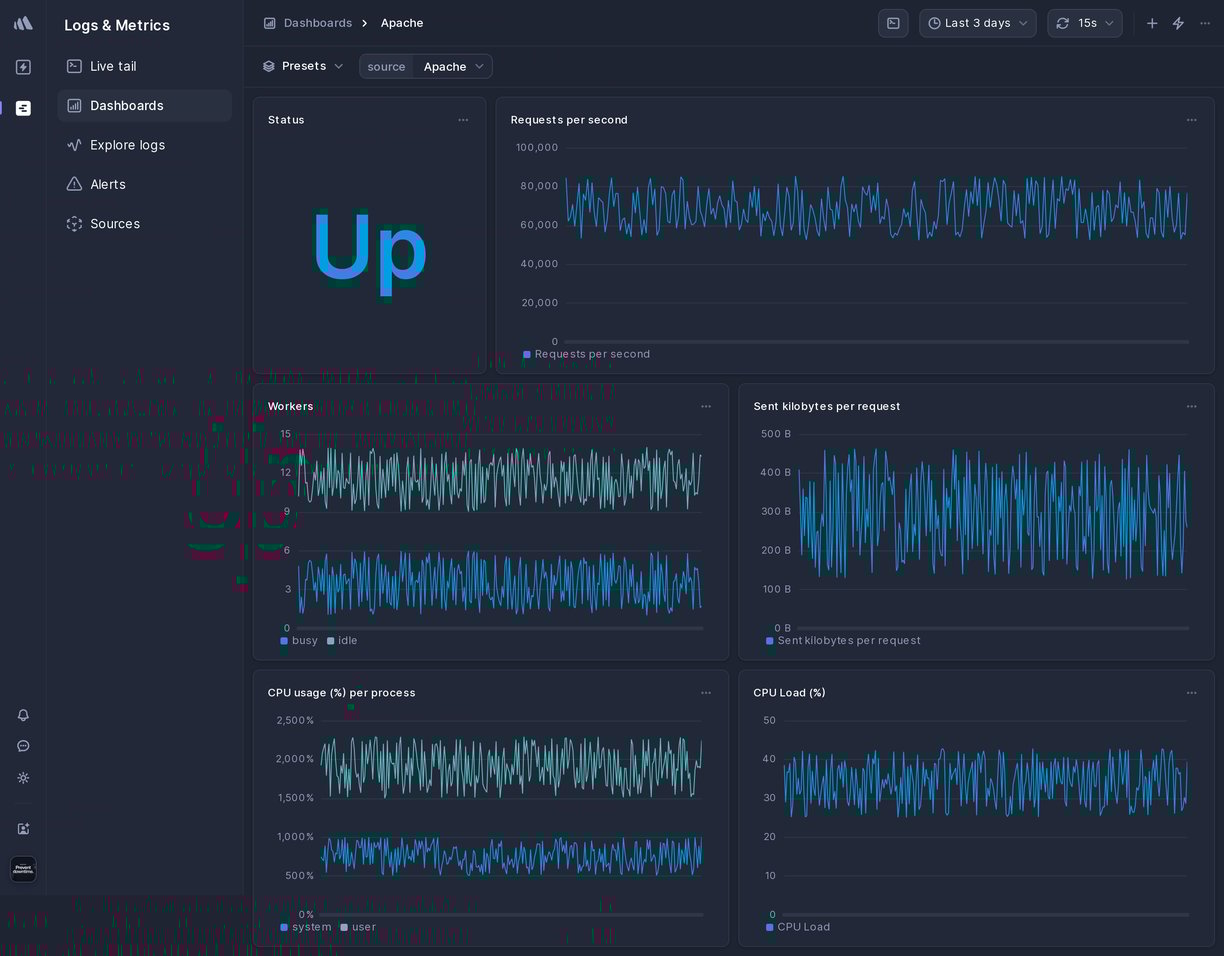The image size is (1224, 956).
Task: Toggle the busy series in Workers legend
Action: (x=298, y=641)
